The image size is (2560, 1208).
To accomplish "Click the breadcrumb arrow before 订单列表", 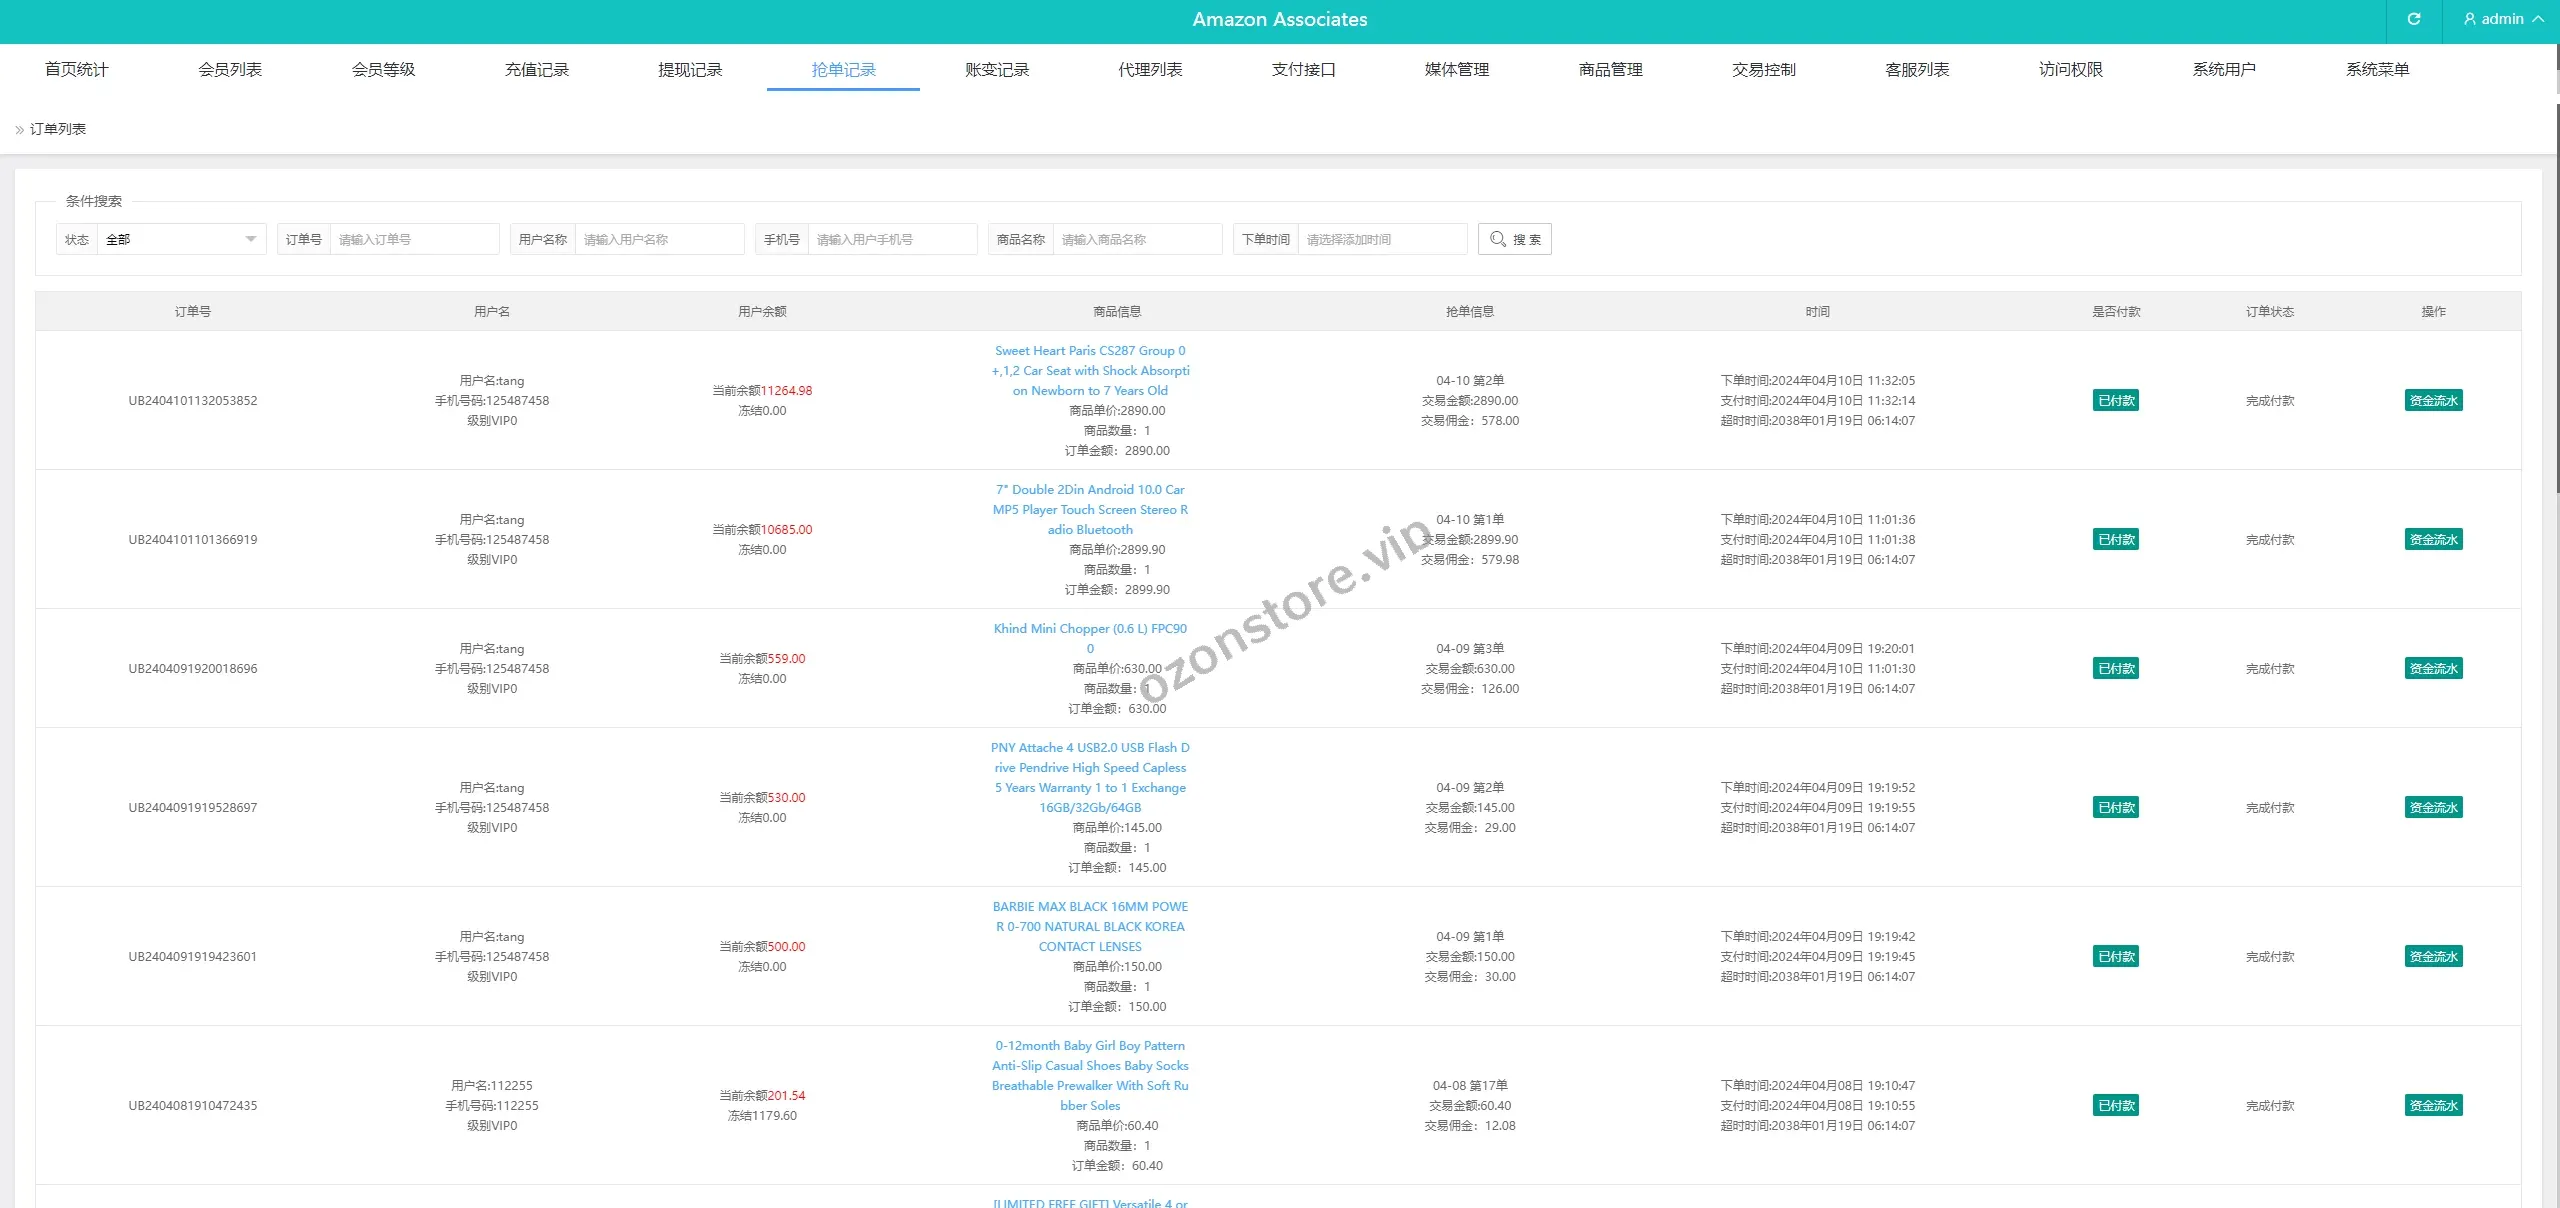I will pyautogui.click(x=19, y=130).
